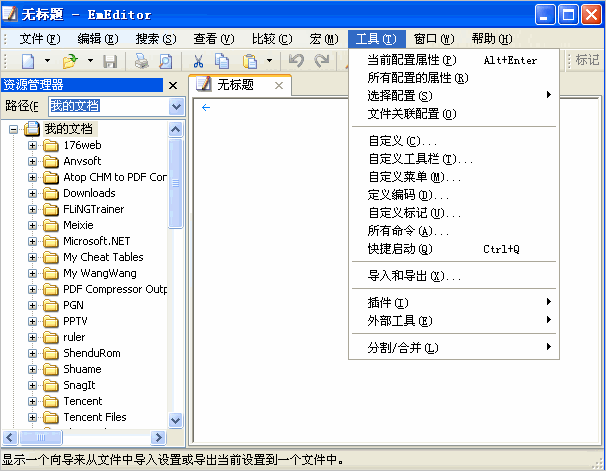Image resolution: width=606 pixels, height=471 pixels.
Task: Click the Print Preview toolbar icon
Action: click(x=166, y=61)
